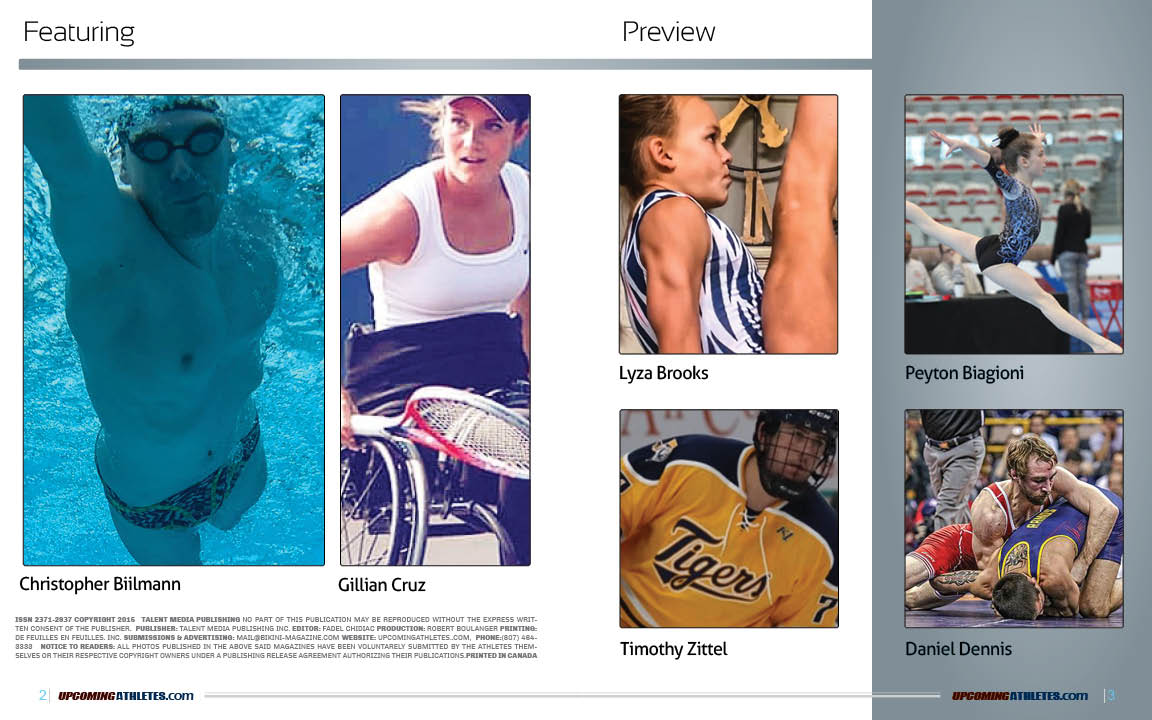This screenshot has width=1152, height=720.
Task: Click the page number 3 footer
Action: click(x=1111, y=695)
